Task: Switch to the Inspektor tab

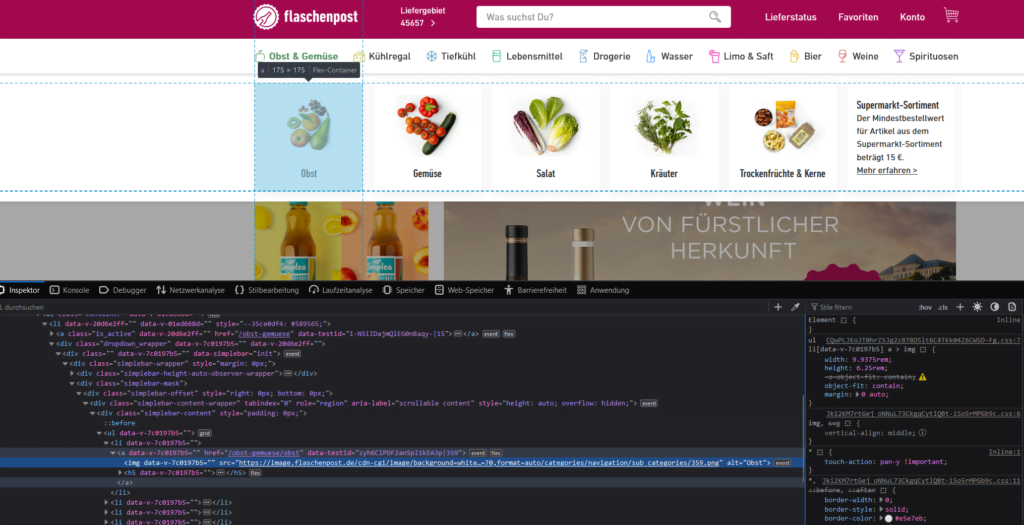Action: 20,290
